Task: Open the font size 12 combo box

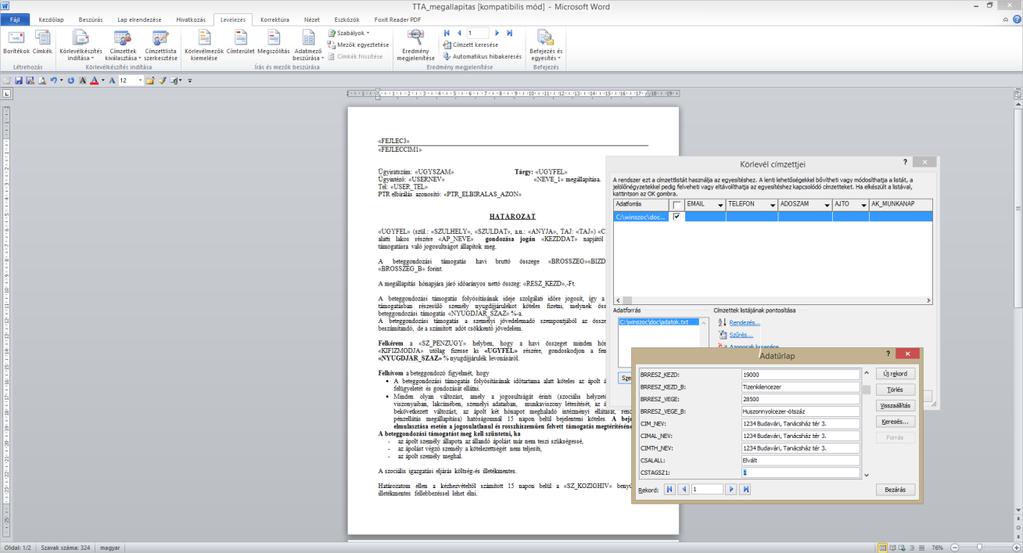Action: 130,81
